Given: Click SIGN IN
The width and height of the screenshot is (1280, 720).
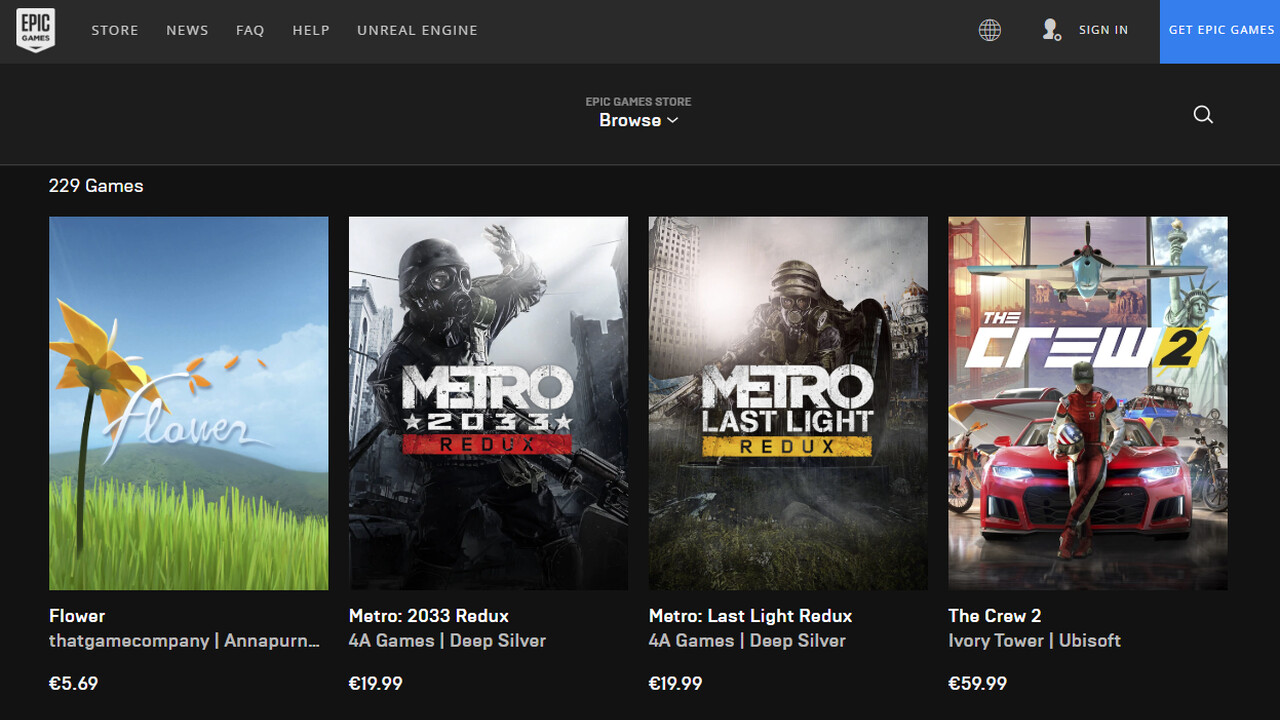Looking at the screenshot, I should pyautogui.click(x=1103, y=30).
